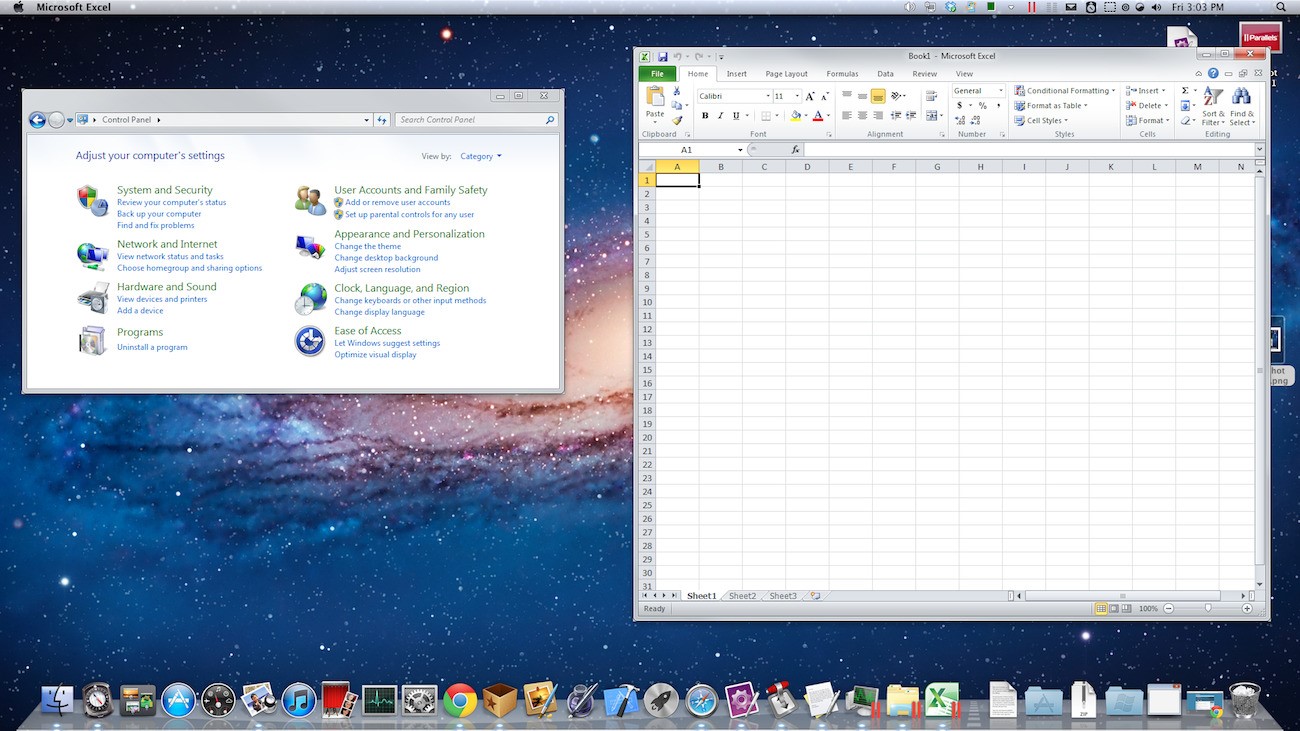This screenshot has height=731, width=1300.
Task: Click the Control Panel back arrow button
Action: pos(37,120)
